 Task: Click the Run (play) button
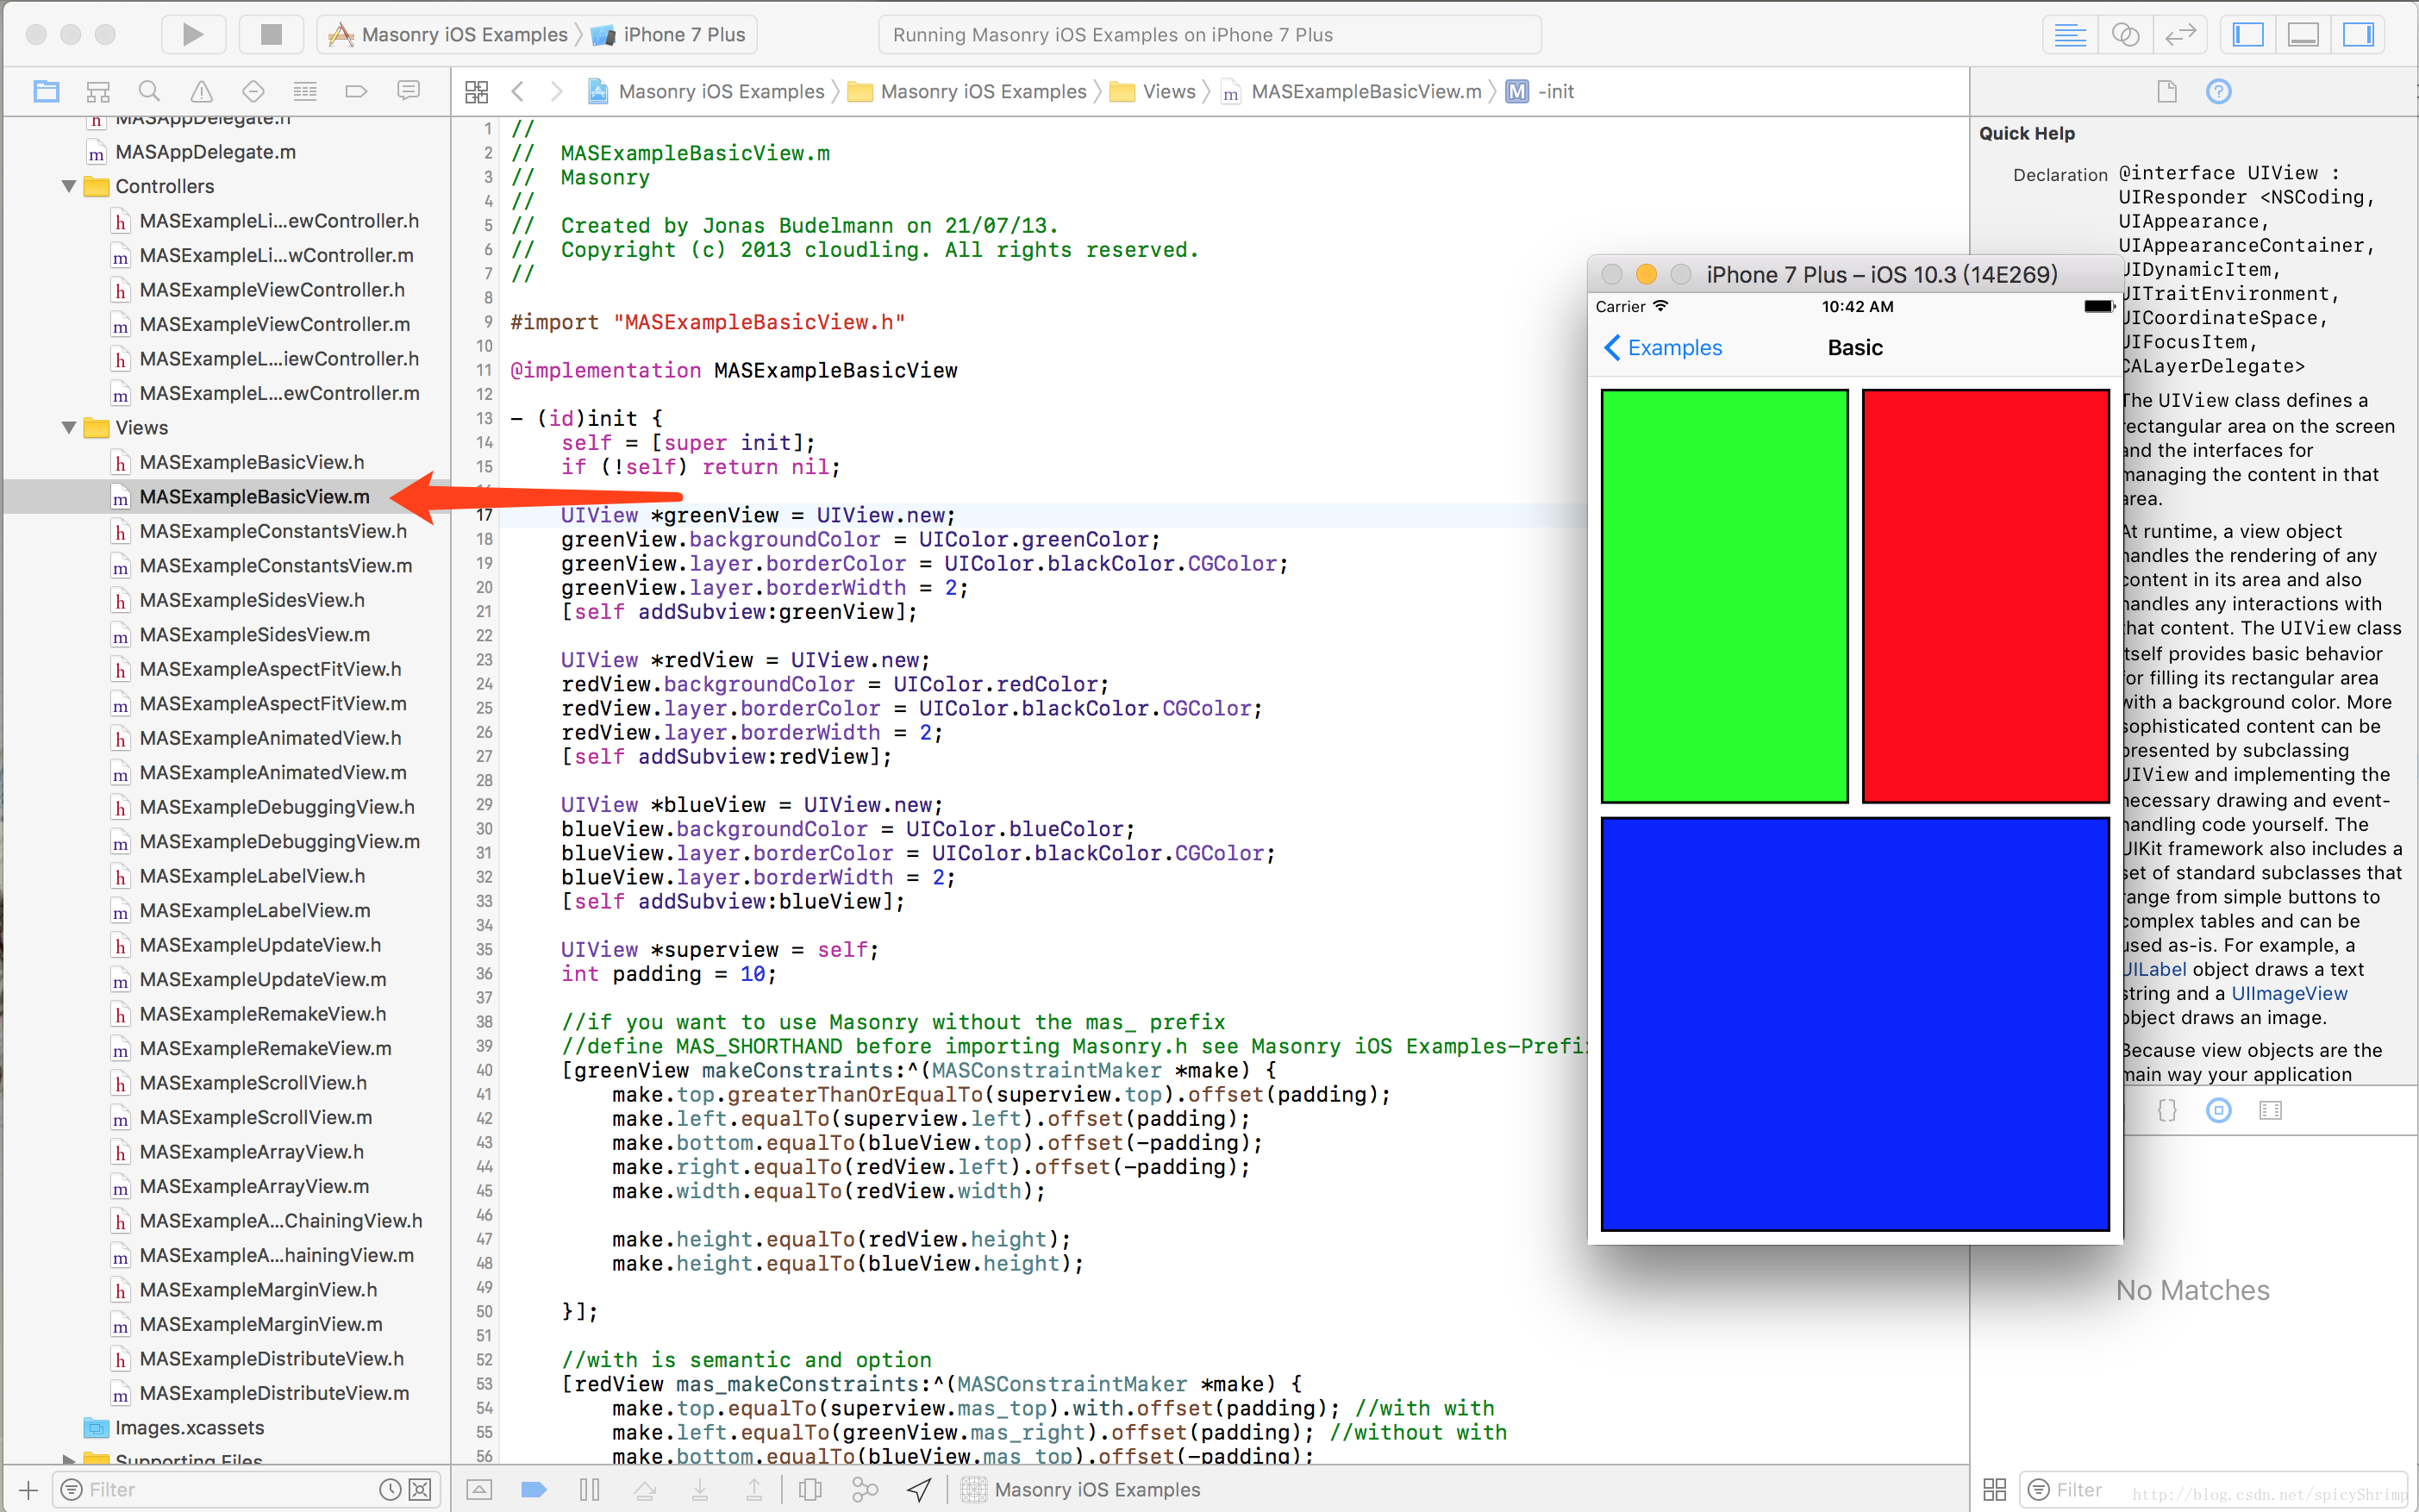point(193,34)
